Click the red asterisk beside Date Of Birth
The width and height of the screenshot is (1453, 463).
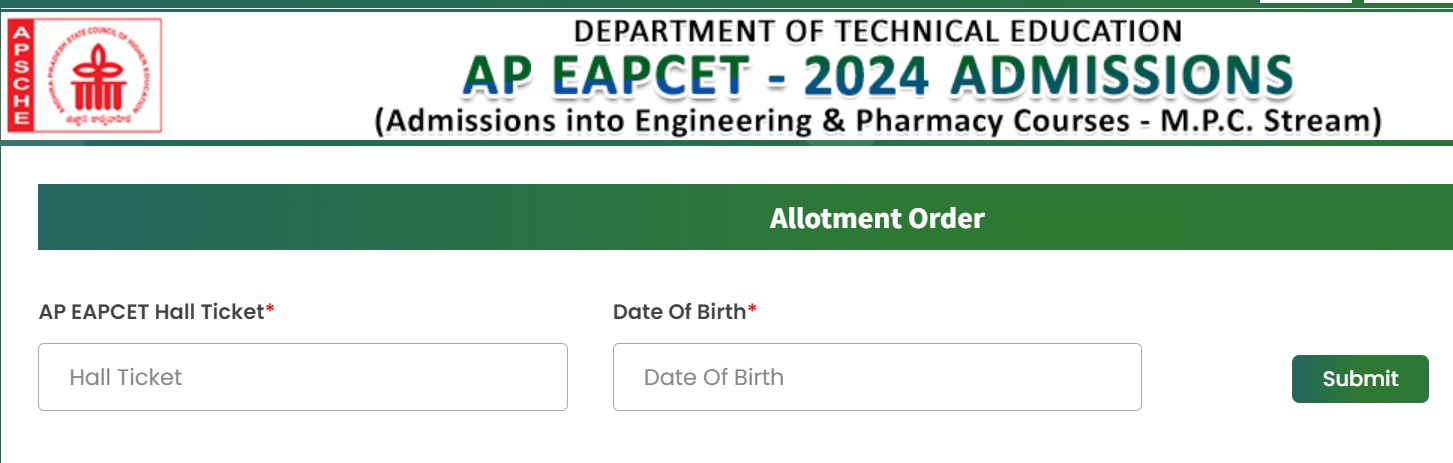(x=752, y=312)
